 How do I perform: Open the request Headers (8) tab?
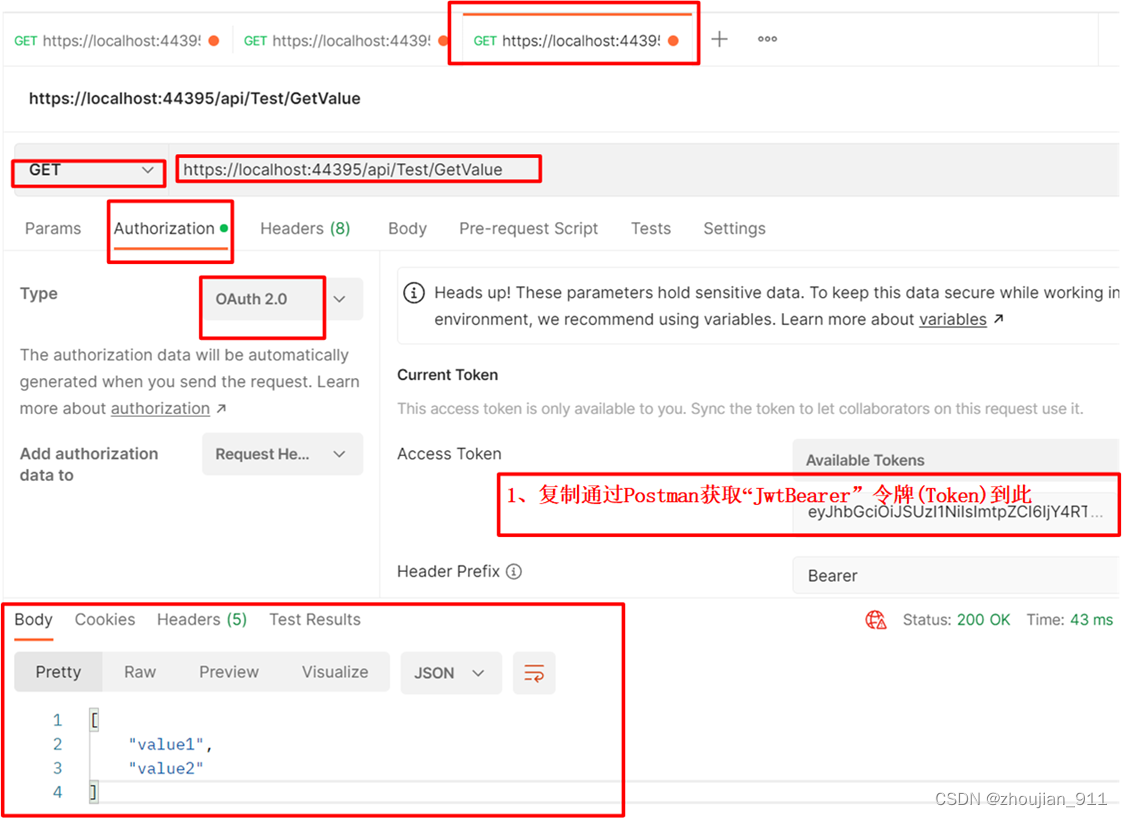click(x=305, y=228)
